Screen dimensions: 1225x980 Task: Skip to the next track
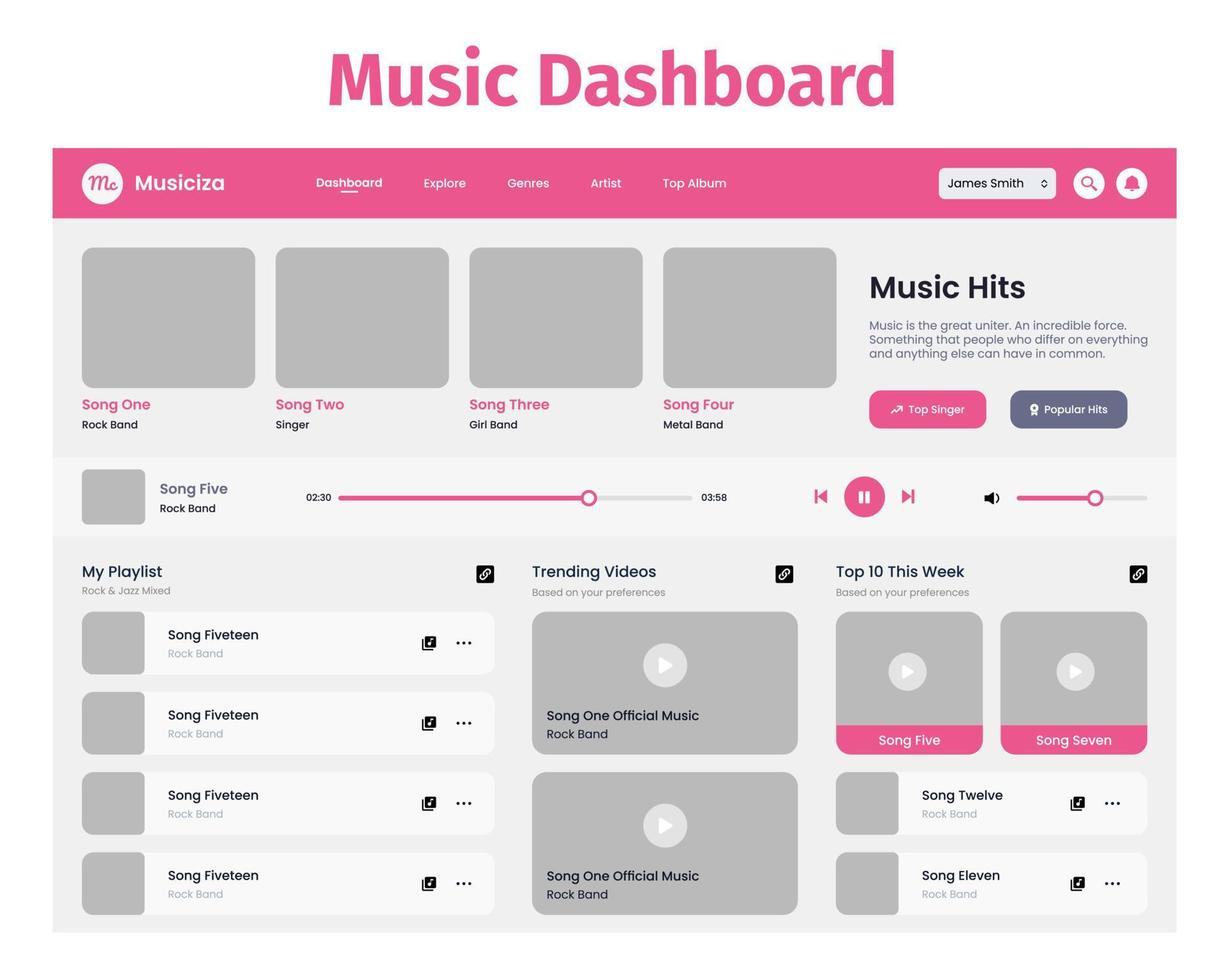(x=908, y=497)
